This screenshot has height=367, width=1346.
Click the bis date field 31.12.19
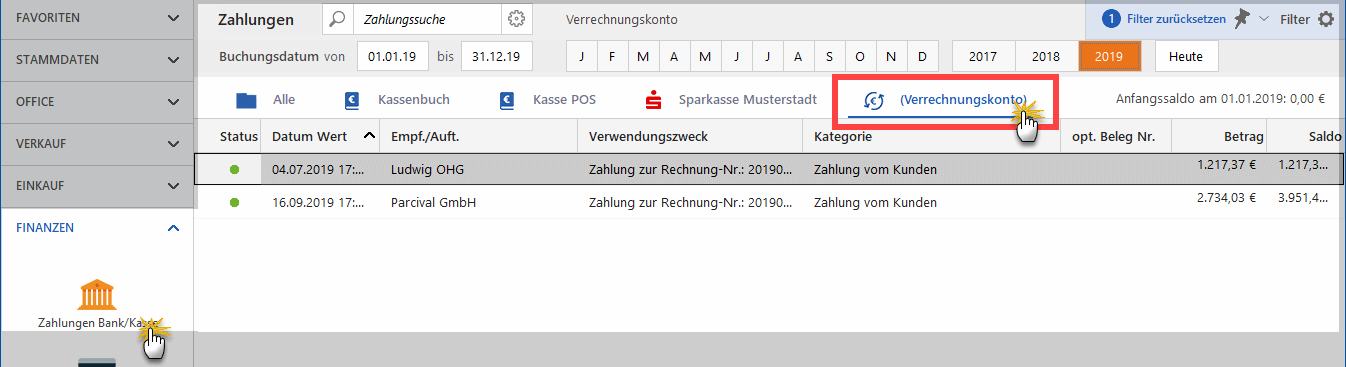tap(496, 56)
